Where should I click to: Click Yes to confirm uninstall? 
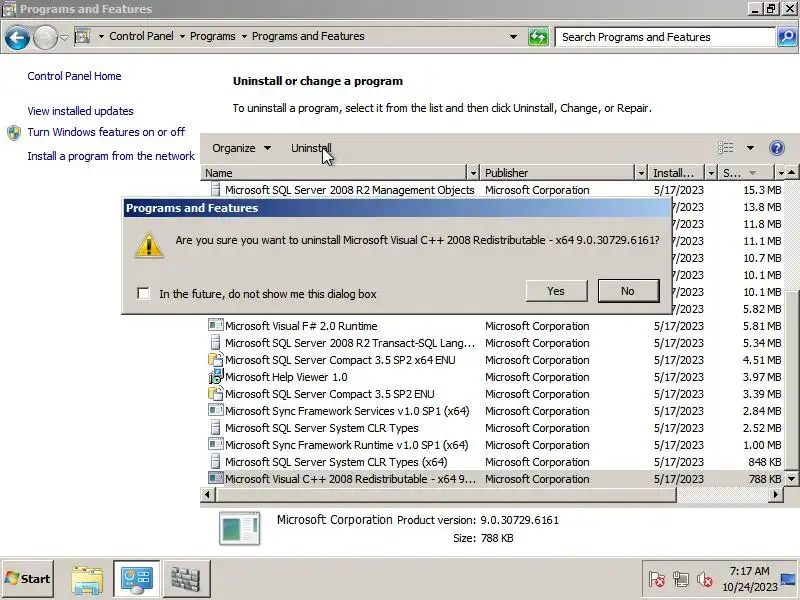point(556,291)
